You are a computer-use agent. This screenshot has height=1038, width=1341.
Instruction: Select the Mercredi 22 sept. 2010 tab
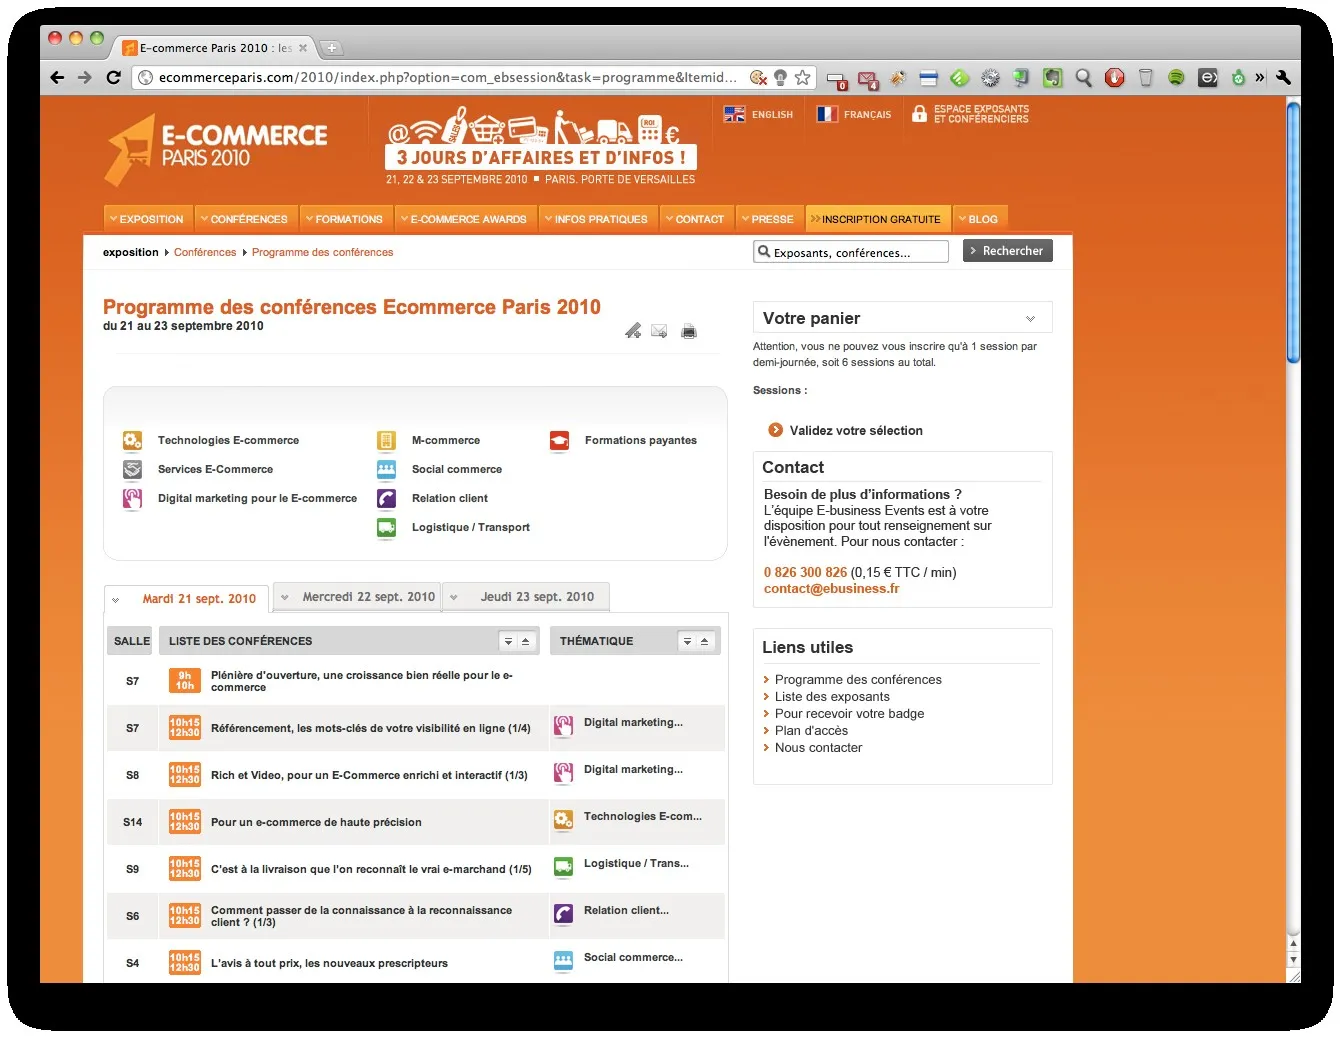[x=358, y=597]
